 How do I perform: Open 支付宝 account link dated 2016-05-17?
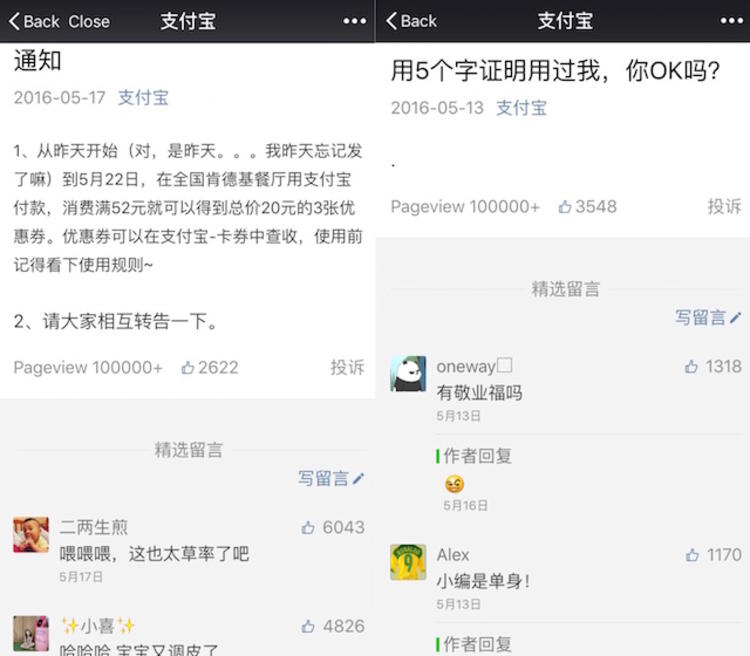[x=143, y=98]
